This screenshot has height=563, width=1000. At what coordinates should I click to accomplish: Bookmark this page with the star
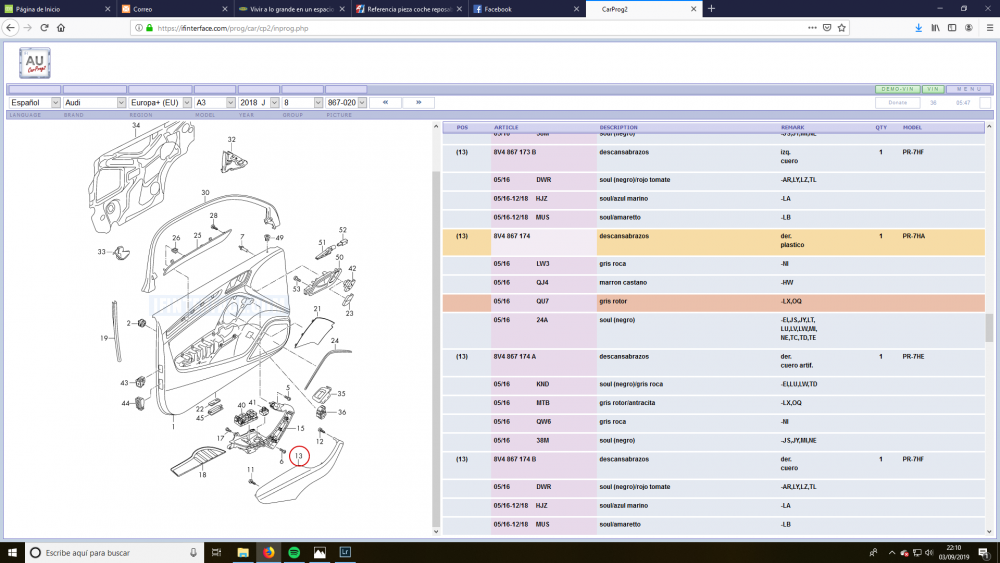(842, 27)
